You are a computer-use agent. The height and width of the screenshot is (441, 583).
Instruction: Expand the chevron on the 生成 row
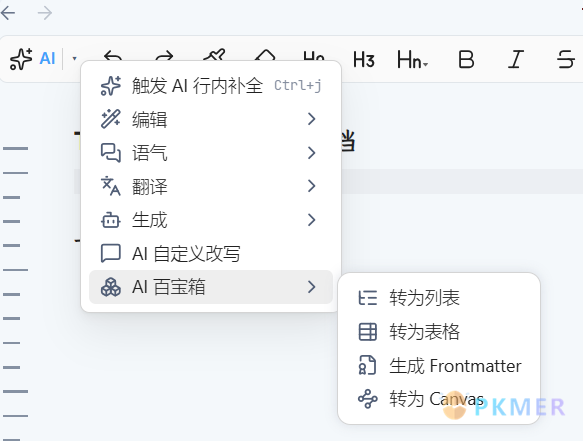[312, 220]
